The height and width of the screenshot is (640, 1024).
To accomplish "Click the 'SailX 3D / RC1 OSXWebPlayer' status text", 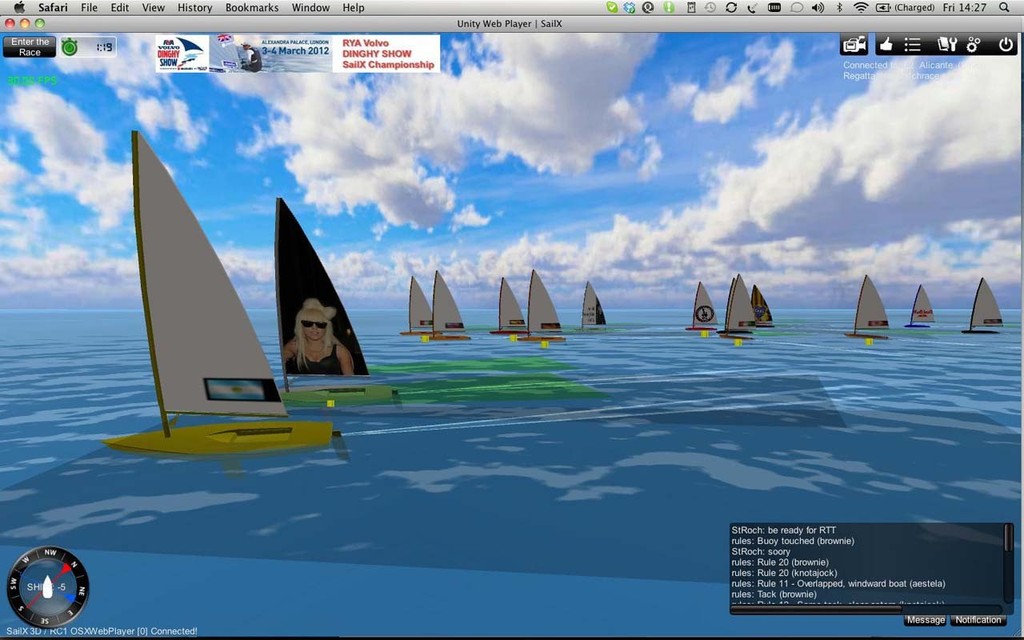I will click(x=102, y=632).
